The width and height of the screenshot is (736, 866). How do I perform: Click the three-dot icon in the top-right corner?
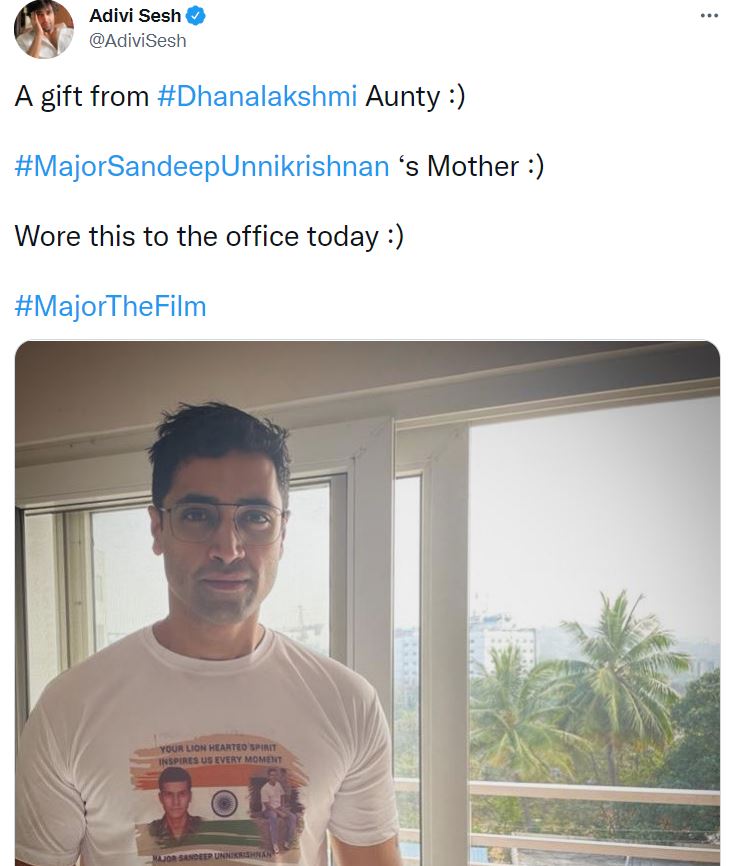[710, 15]
